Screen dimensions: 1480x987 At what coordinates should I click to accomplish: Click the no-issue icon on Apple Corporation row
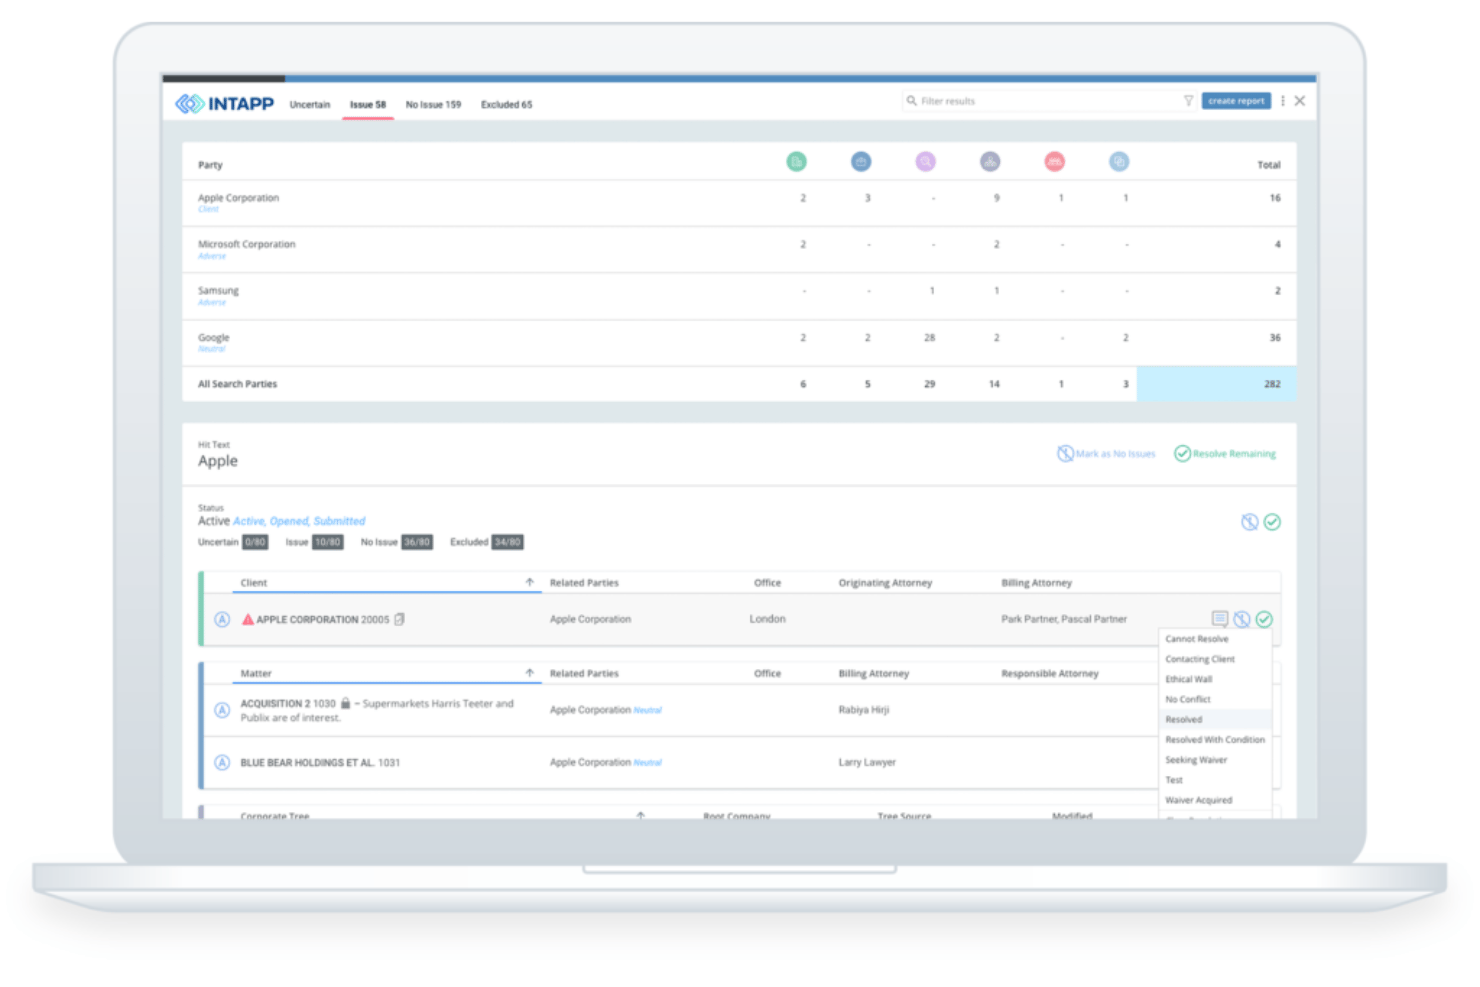click(x=1242, y=619)
